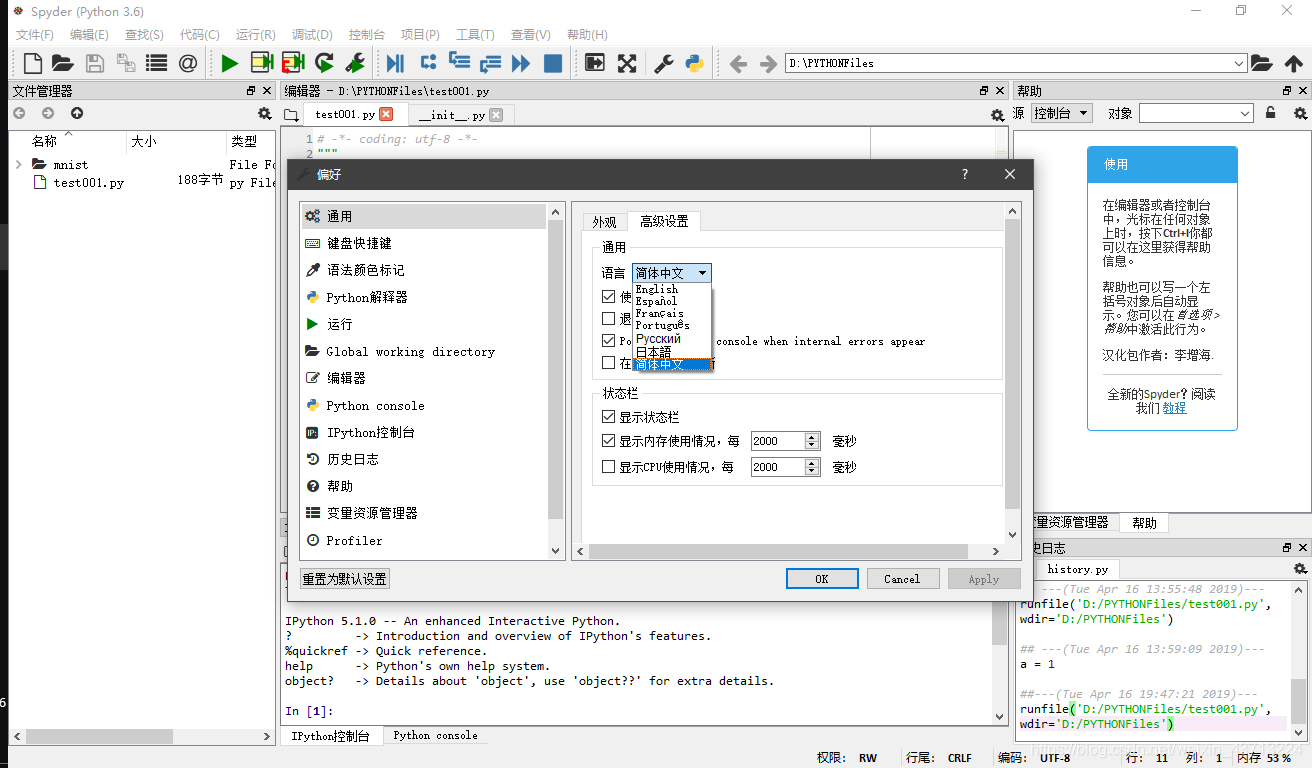The width and height of the screenshot is (1312, 768).
Task: Step into function debug icon
Action: click(x=459, y=63)
